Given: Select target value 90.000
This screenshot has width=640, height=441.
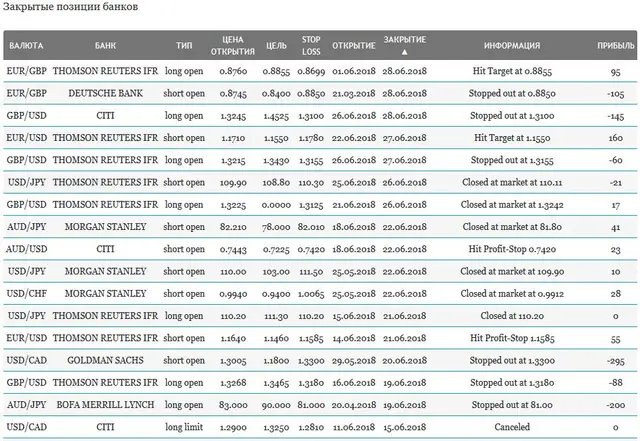Looking at the screenshot, I should [x=276, y=405].
